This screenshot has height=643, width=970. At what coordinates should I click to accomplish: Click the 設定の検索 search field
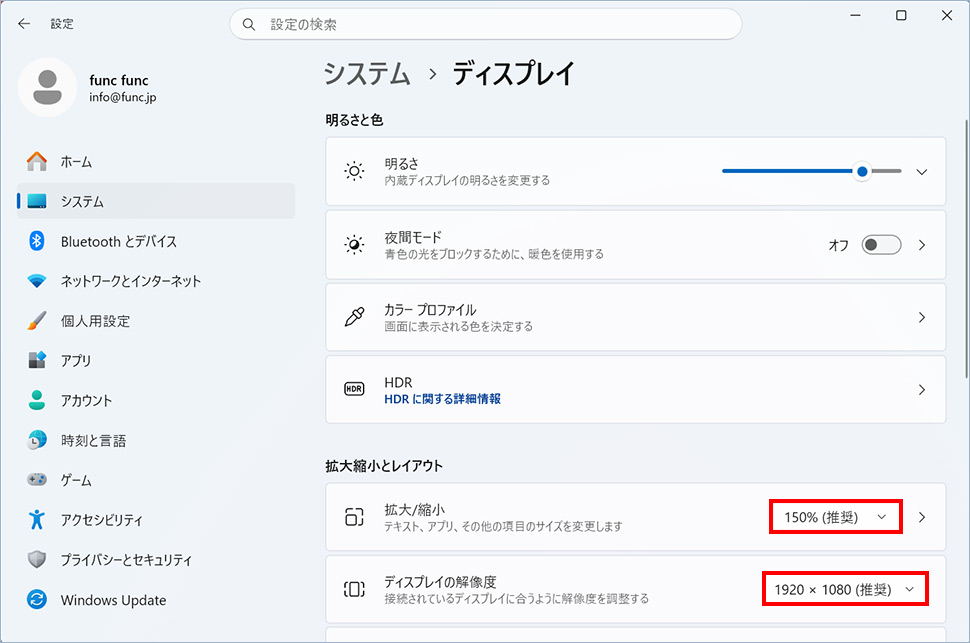[x=486, y=23]
